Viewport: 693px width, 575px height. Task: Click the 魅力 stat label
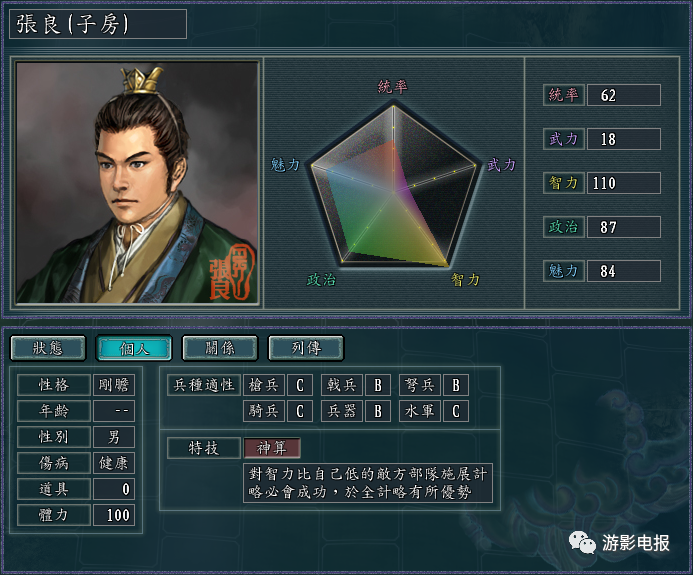click(564, 270)
